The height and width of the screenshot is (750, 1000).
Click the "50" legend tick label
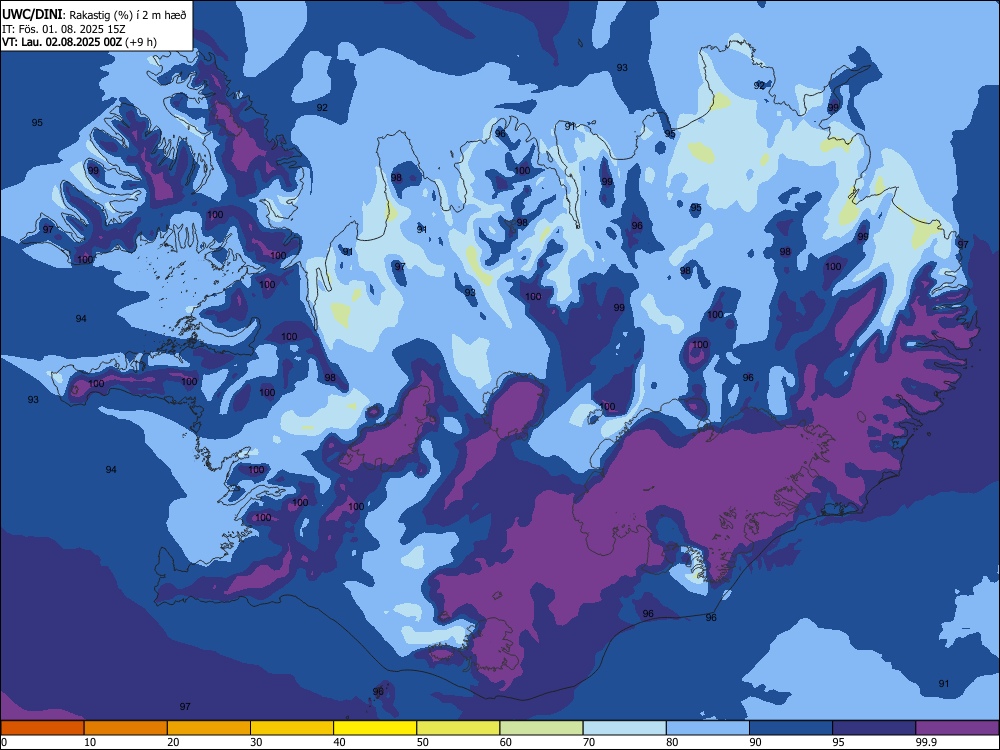(x=423, y=742)
